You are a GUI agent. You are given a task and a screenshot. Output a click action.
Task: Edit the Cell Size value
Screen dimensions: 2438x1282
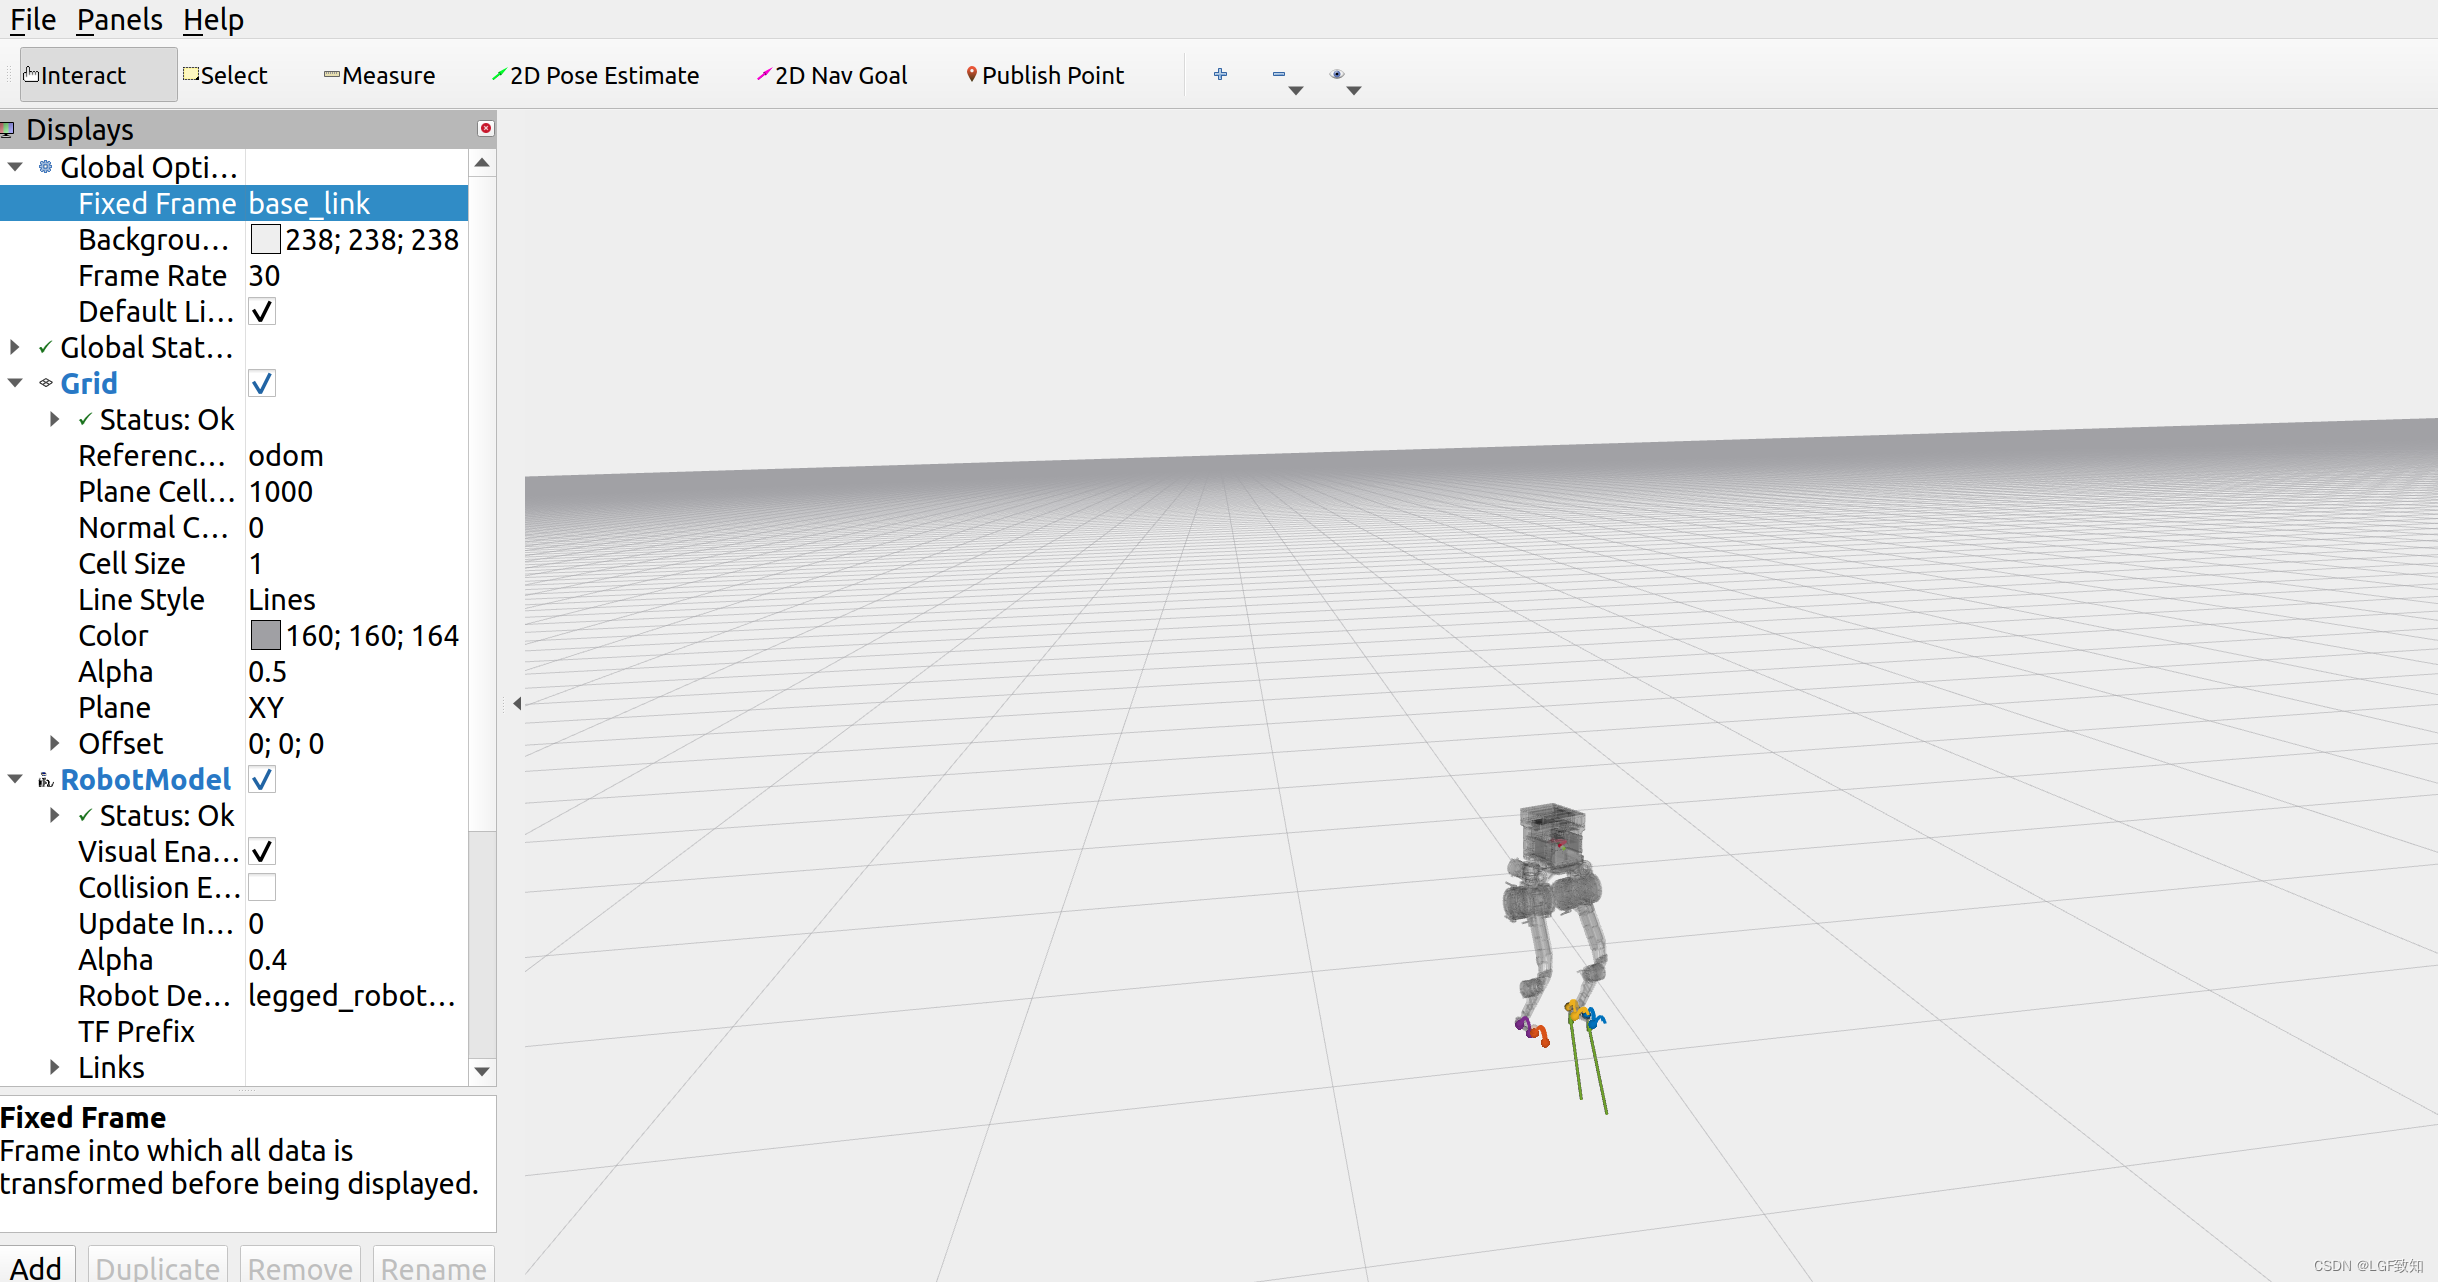click(357, 564)
